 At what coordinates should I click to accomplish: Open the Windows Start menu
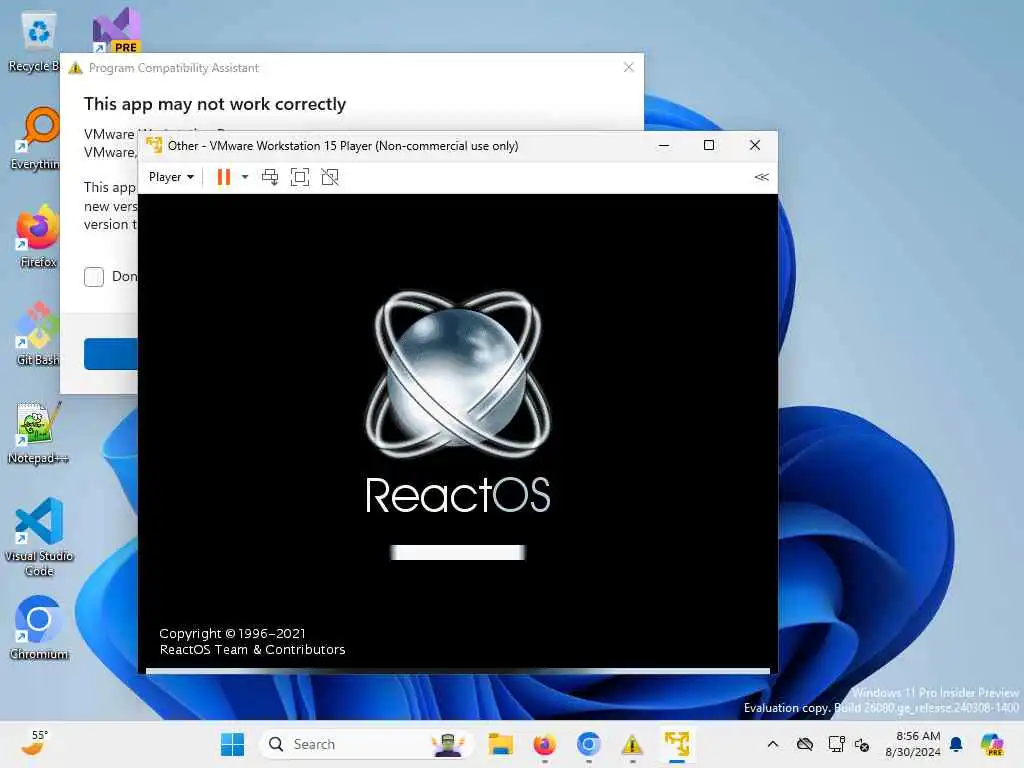(x=232, y=744)
